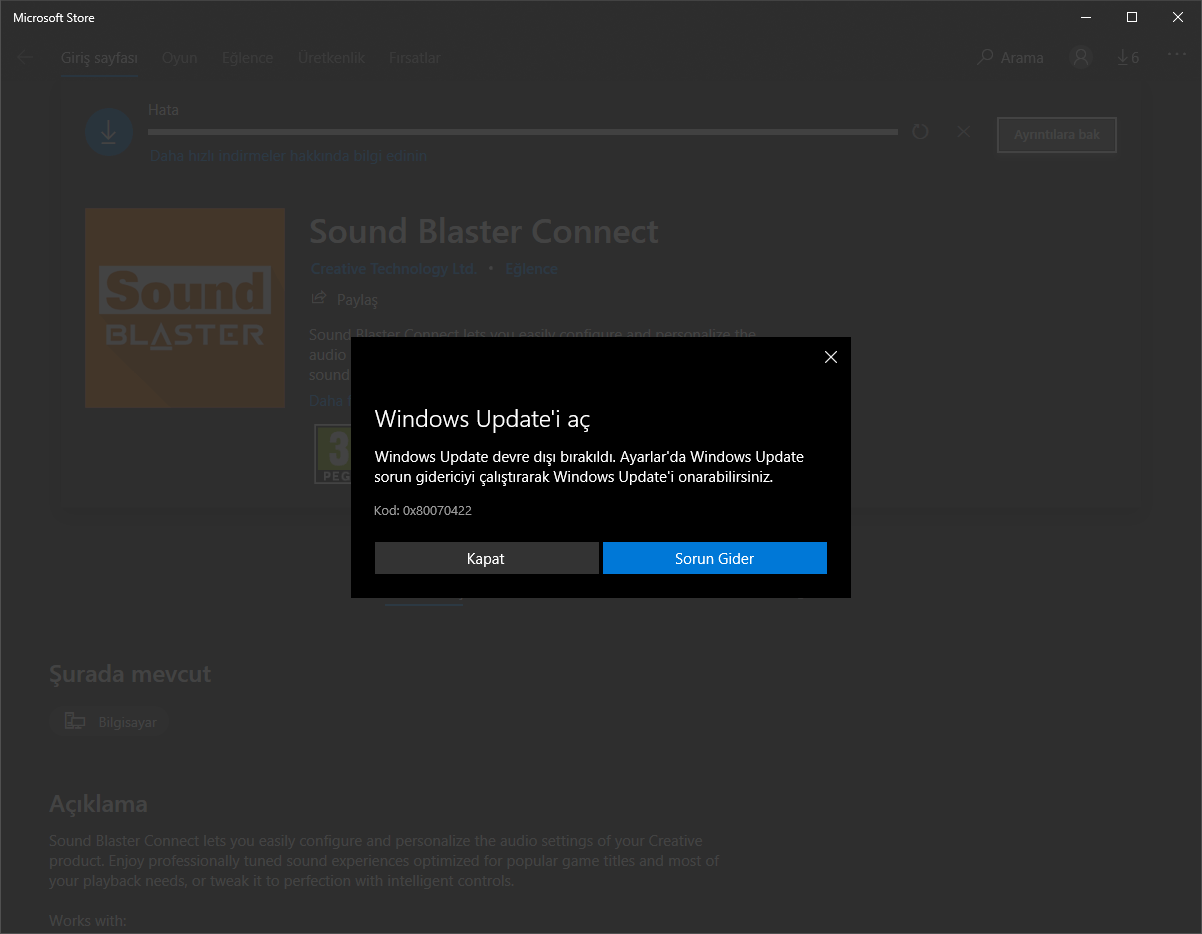This screenshot has width=1202, height=934.
Task: Go back with the arrow icon
Action: [x=25, y=58]
